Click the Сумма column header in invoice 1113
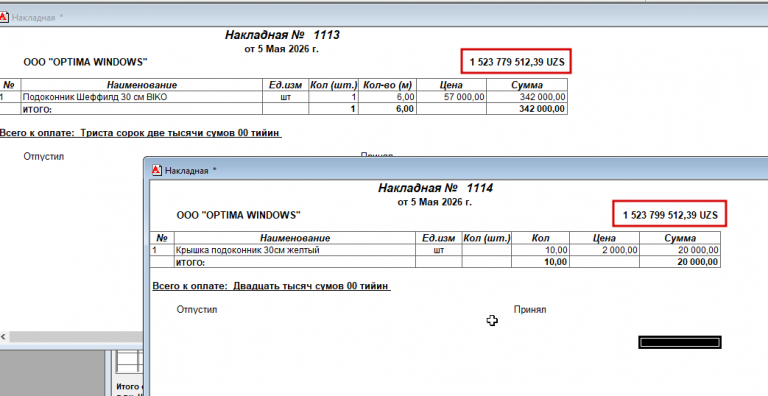This screenshot has width=768, height=396. (527, 85)
